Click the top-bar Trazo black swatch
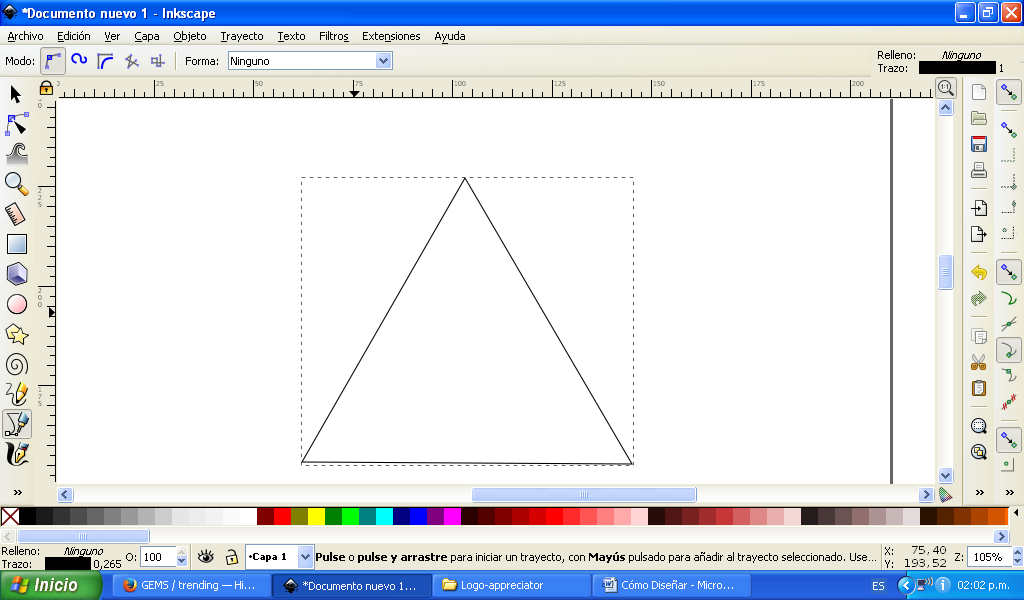Viewport: 1024px width, 600px height. click(x=957, y=68)
